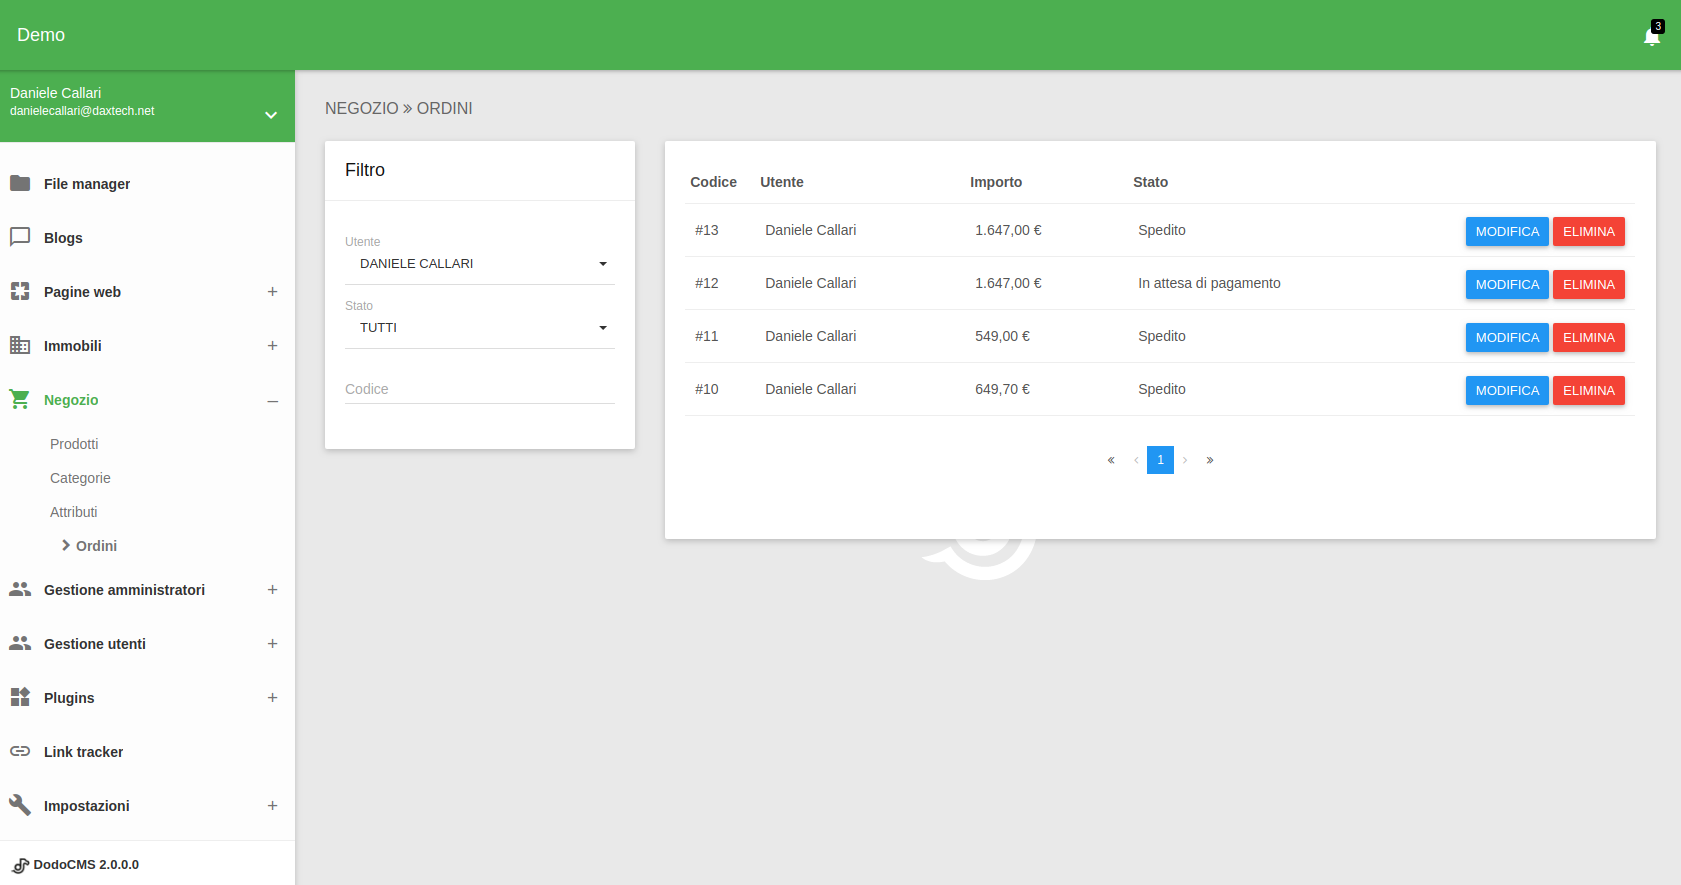Click the Gestione utenti people icon
Viewport: 1681px width, 885px height.
tap(20, 643)
